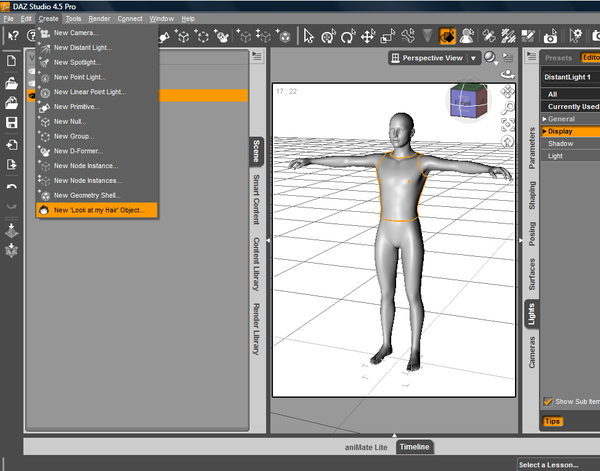Click the Export icon in left toolbar

11,165
